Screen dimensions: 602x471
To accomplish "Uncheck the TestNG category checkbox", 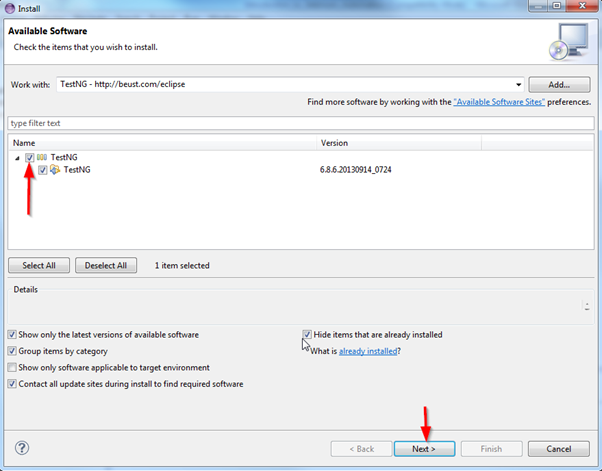I will point(30,157).
